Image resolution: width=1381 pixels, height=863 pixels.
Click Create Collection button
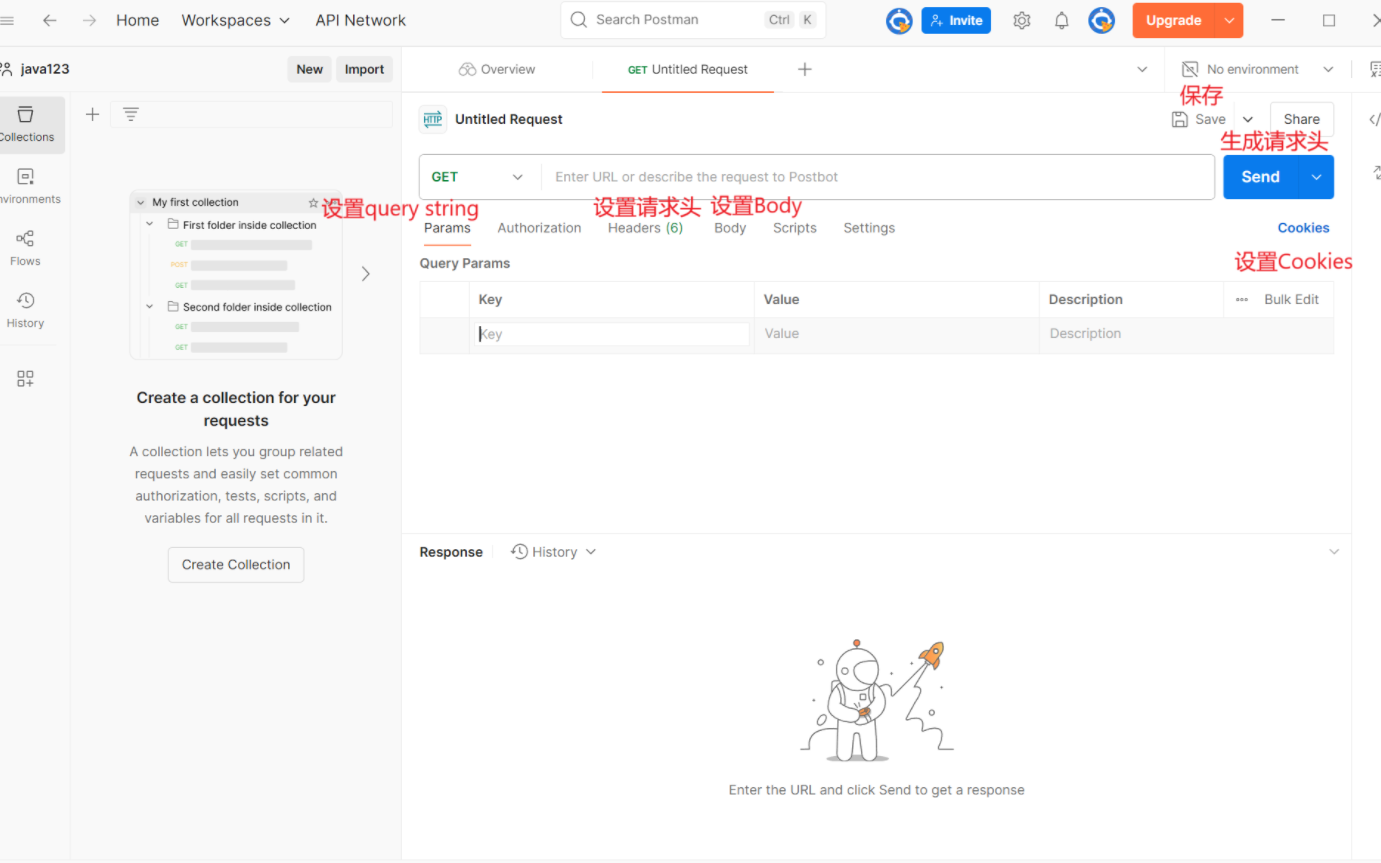pyautogui.click(x=236, y=564)
